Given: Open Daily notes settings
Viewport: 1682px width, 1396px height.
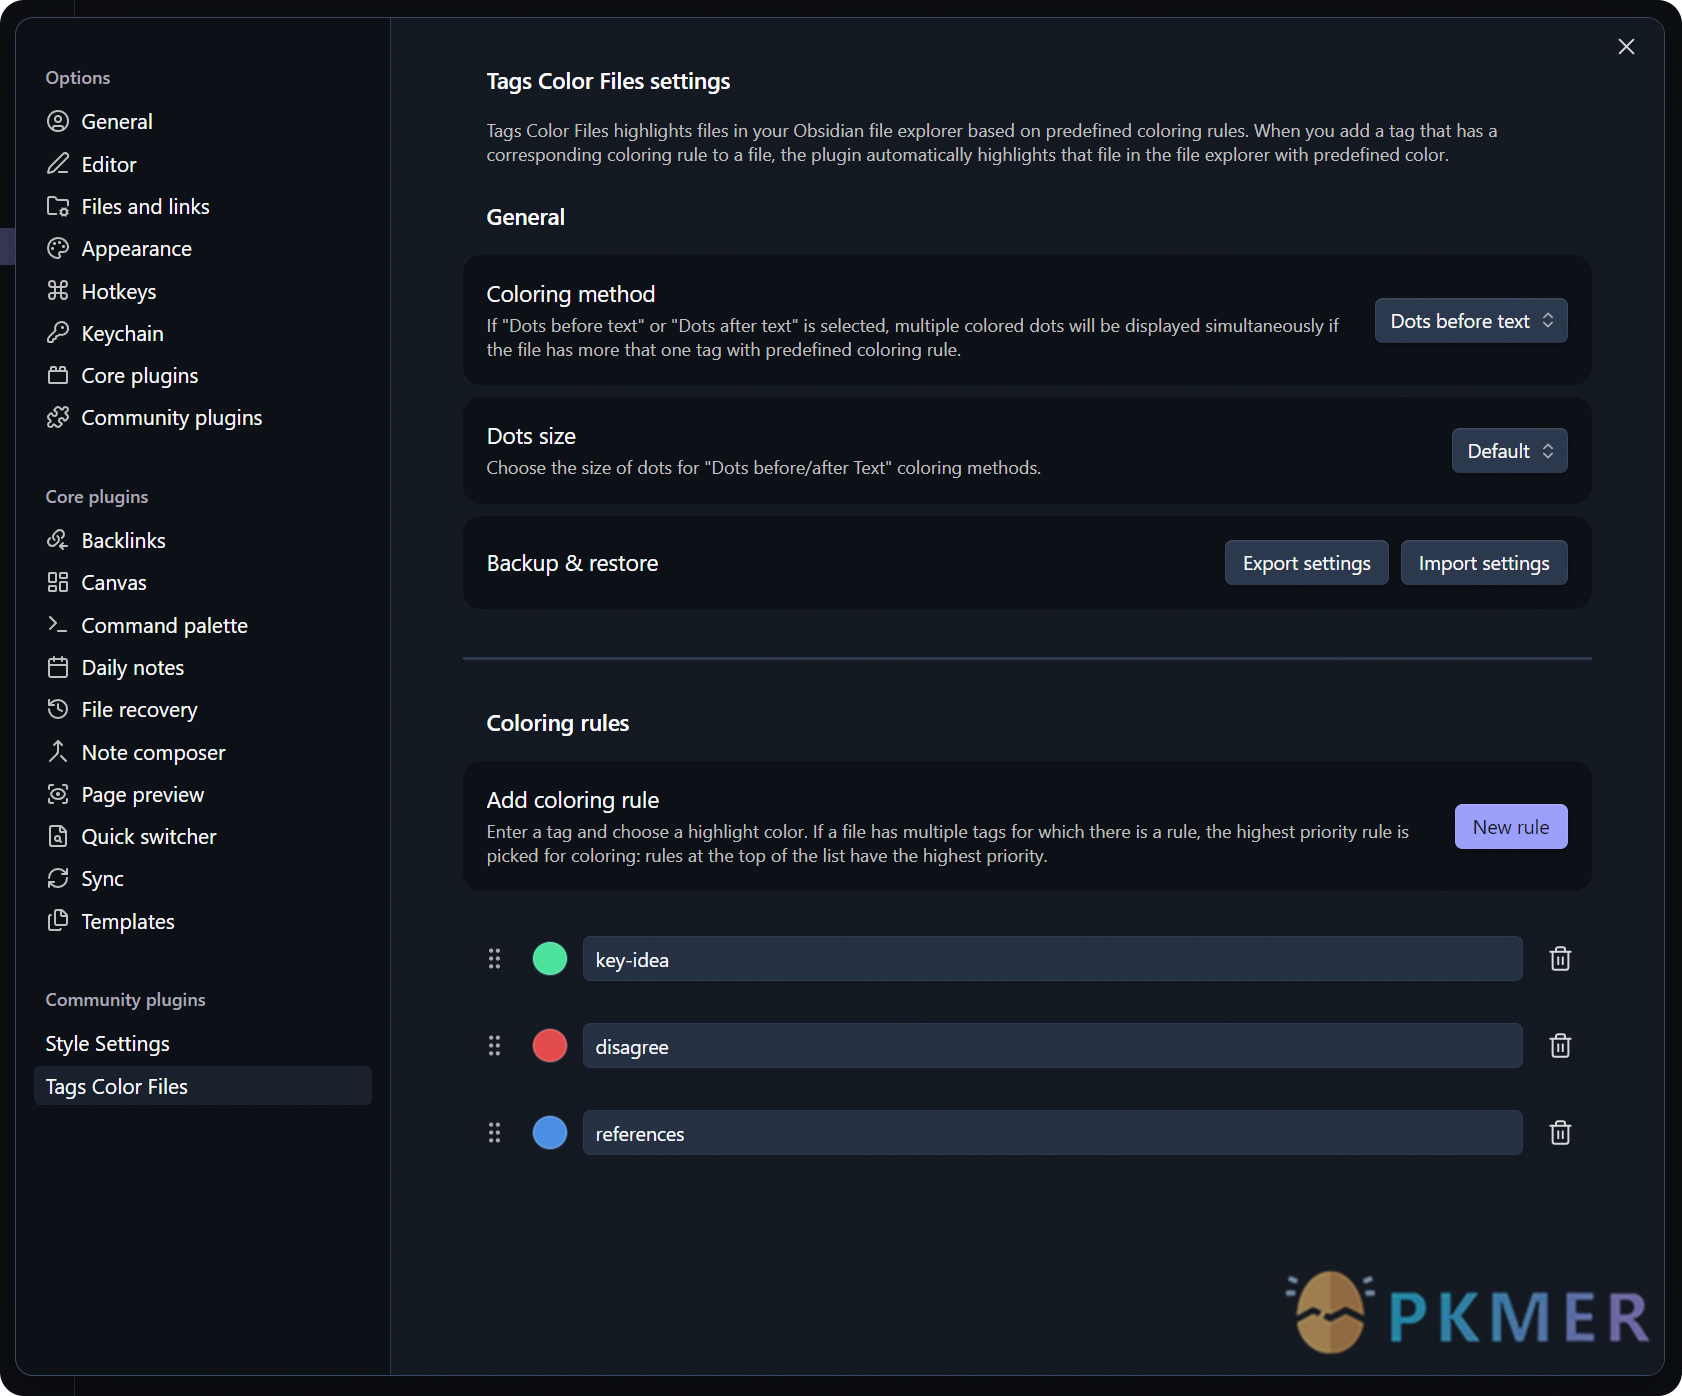Looking at the screenshot, I should [203, 667].
